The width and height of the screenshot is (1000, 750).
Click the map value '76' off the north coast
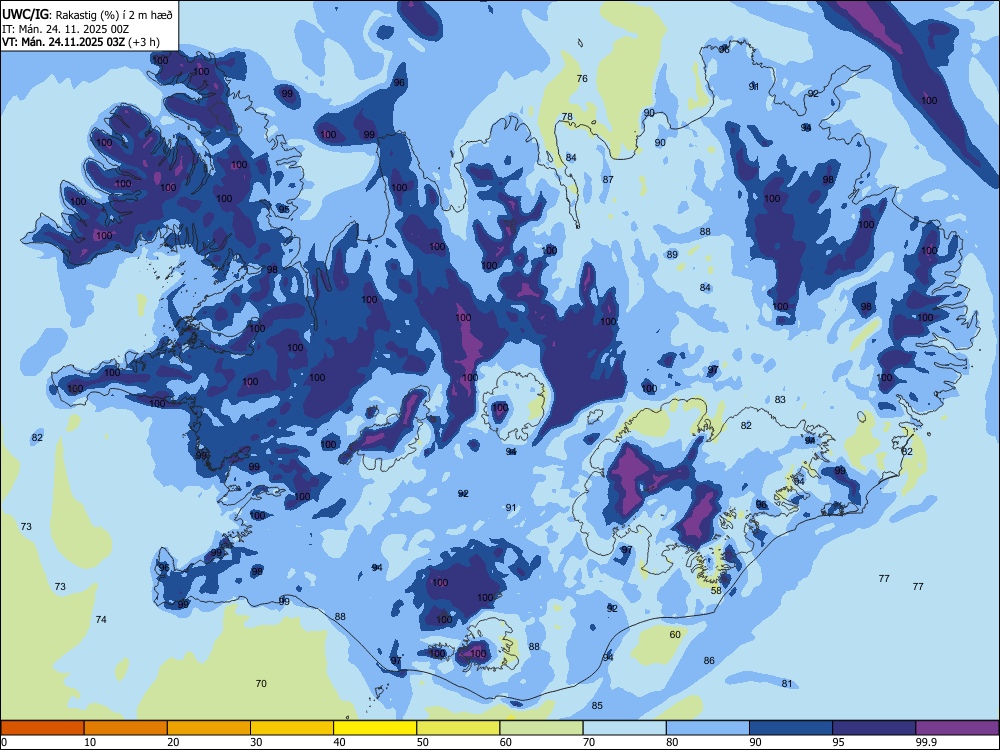click(582, 78)
